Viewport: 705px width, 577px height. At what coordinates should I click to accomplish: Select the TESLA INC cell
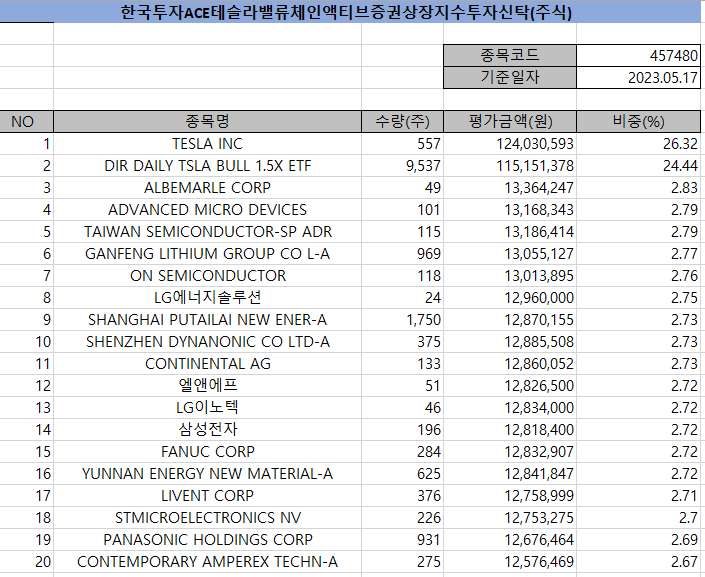click(x=207, y=144)
